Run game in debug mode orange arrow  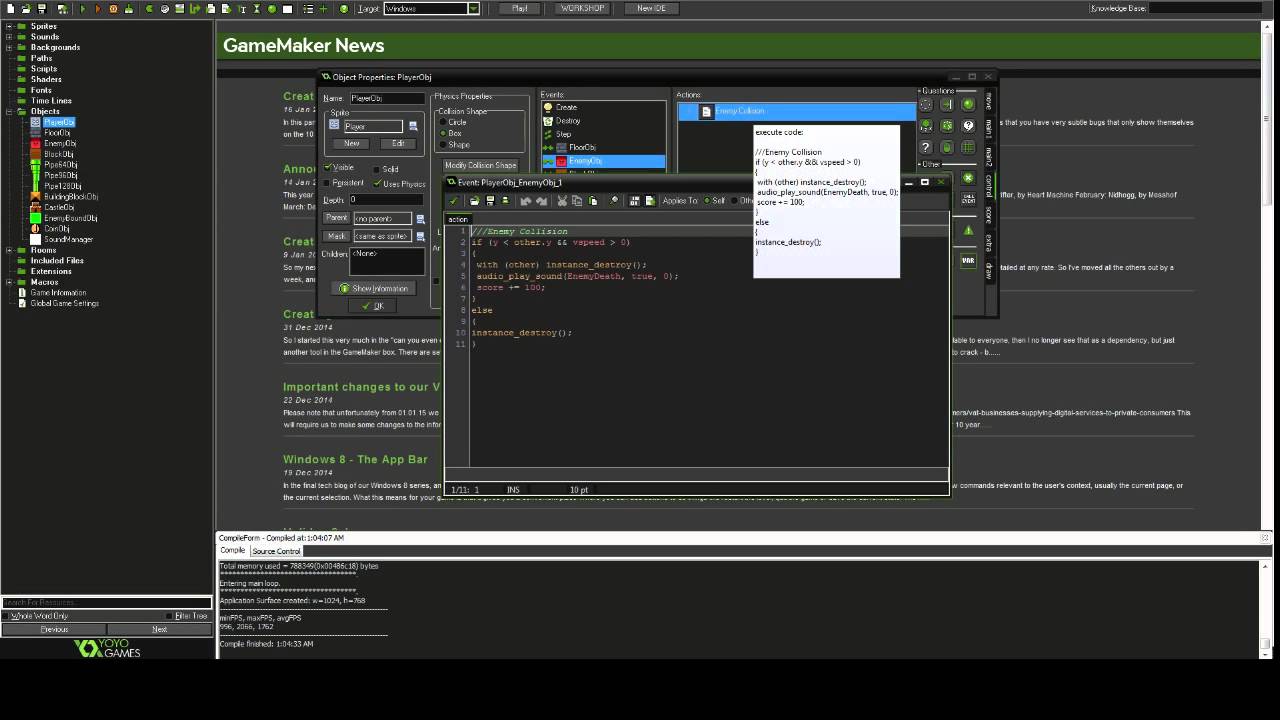pyautogui.click(x=98, y=8)
